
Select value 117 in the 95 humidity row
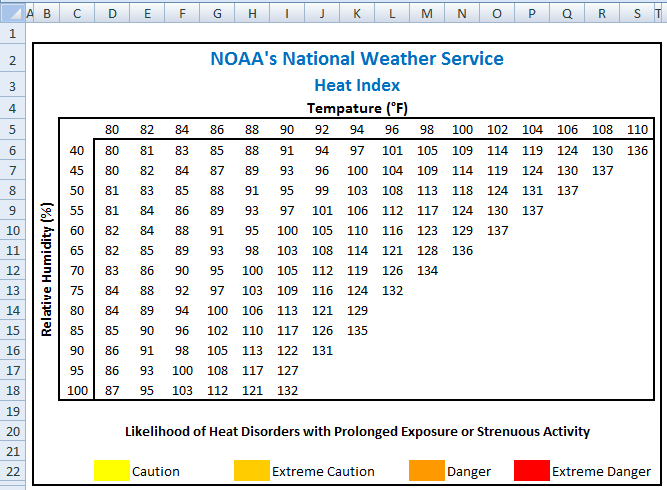coord(253,370)
